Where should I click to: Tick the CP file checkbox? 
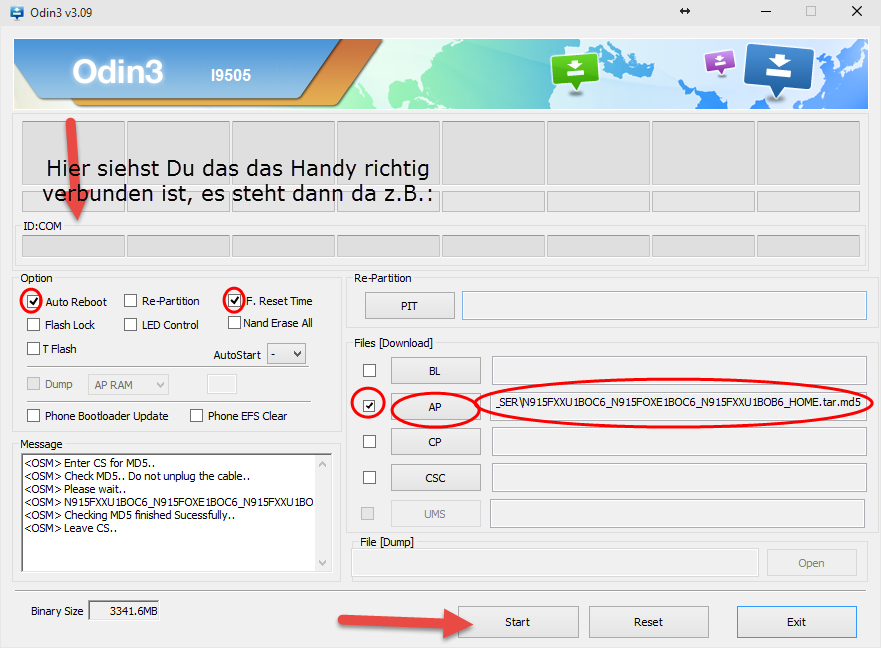[x=369, y=442]
